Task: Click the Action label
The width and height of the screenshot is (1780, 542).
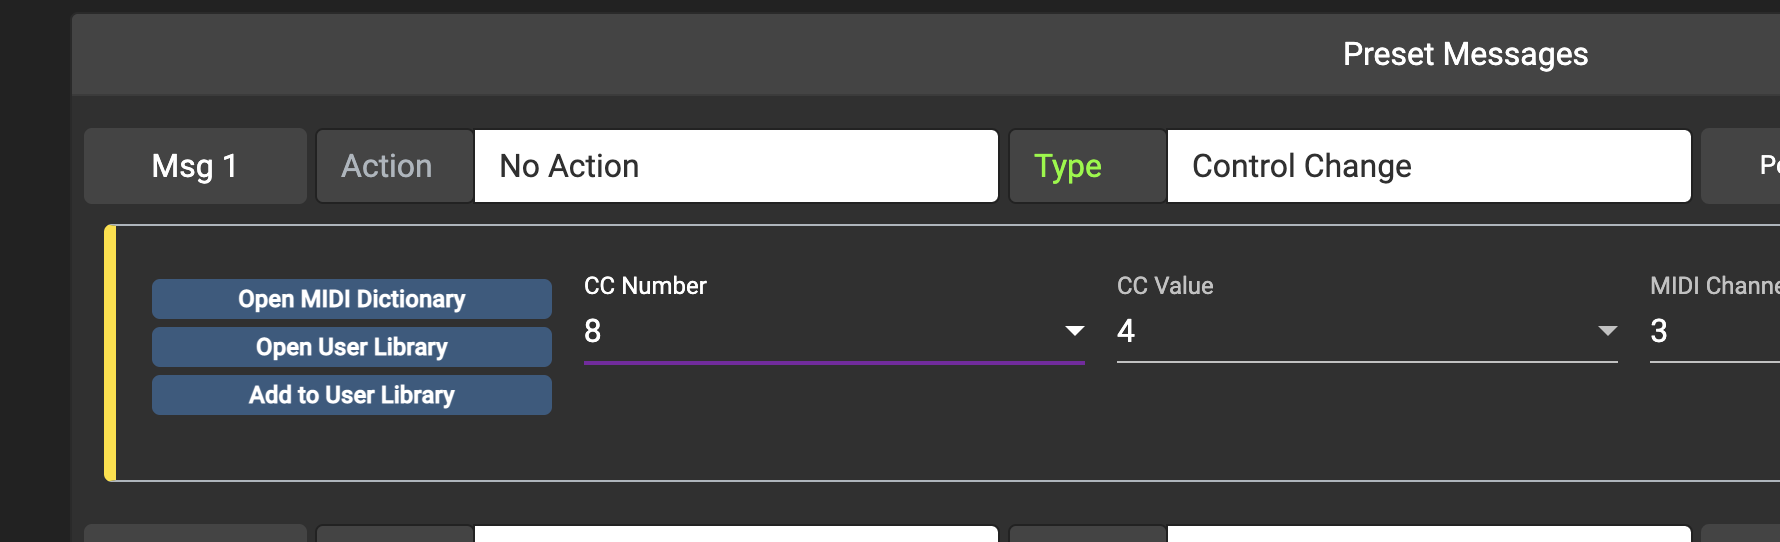Action: 387,166
